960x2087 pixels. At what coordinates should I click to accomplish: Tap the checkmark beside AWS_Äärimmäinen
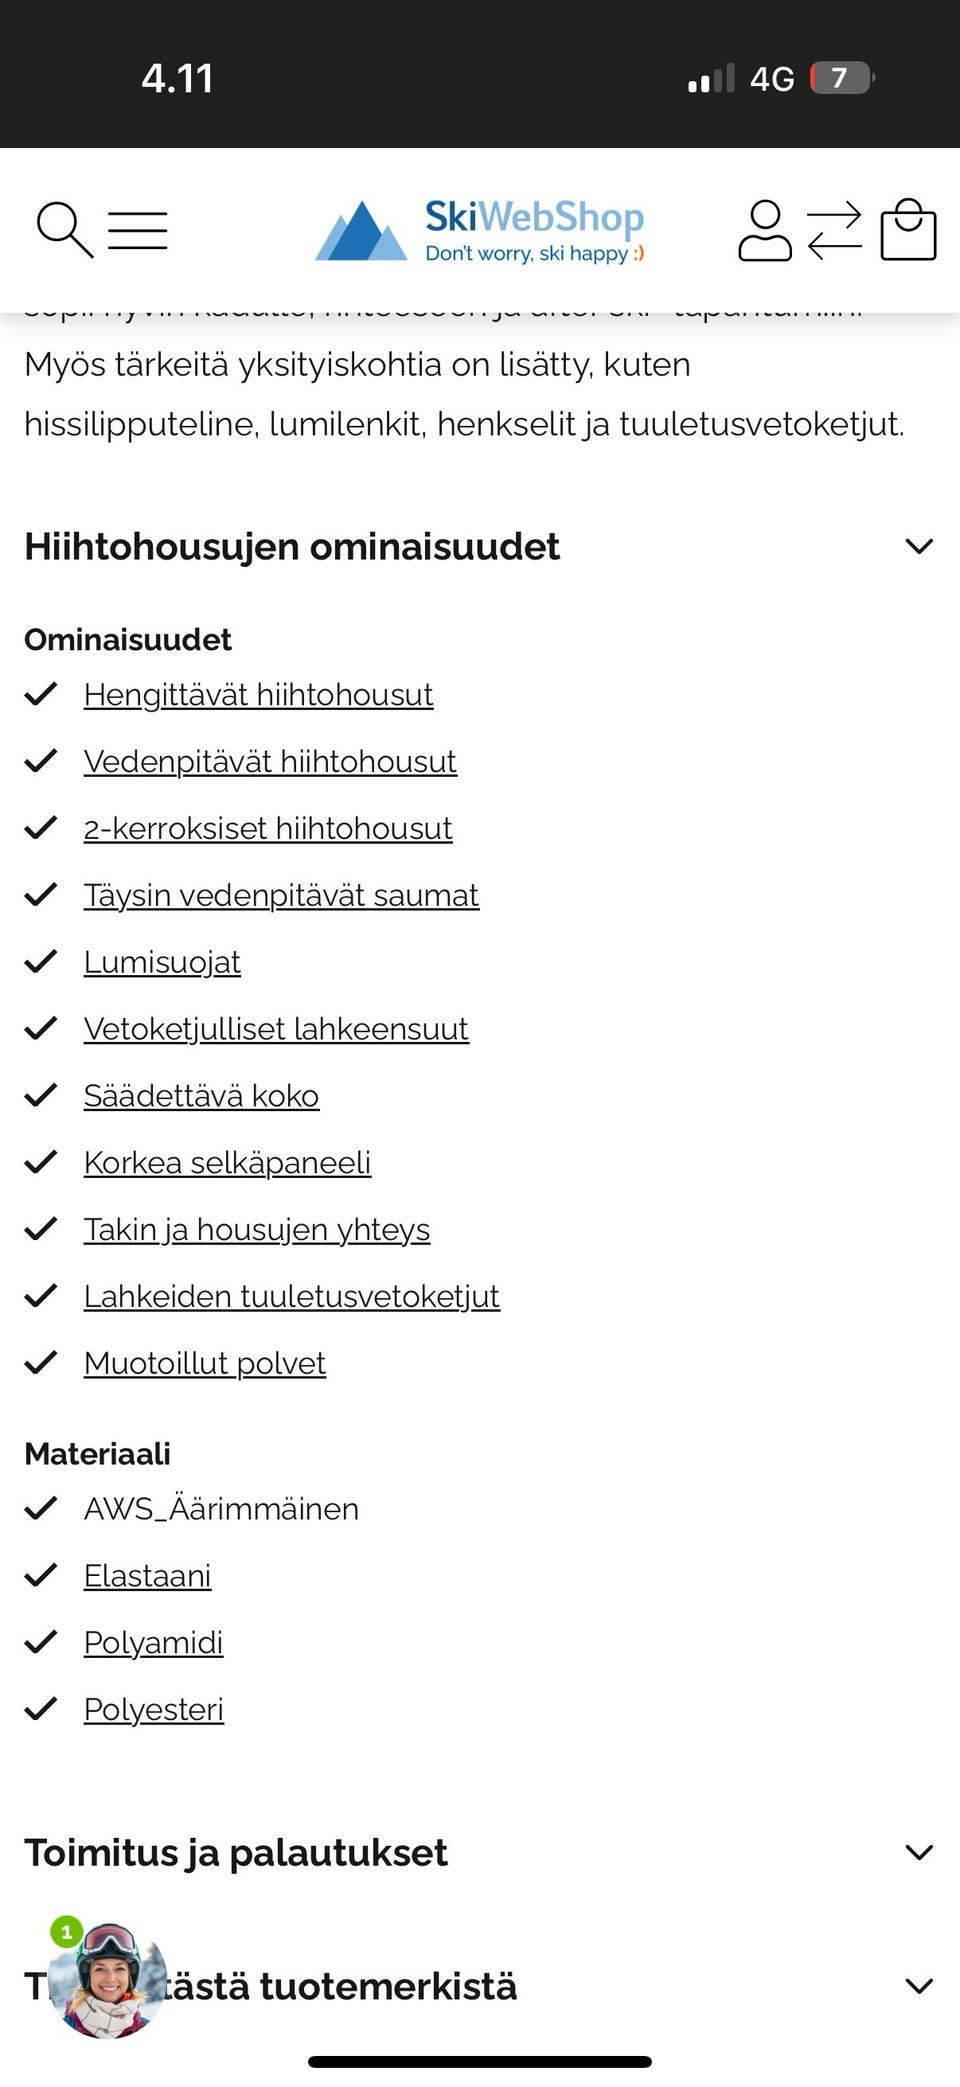click(x=41, y=1508)
